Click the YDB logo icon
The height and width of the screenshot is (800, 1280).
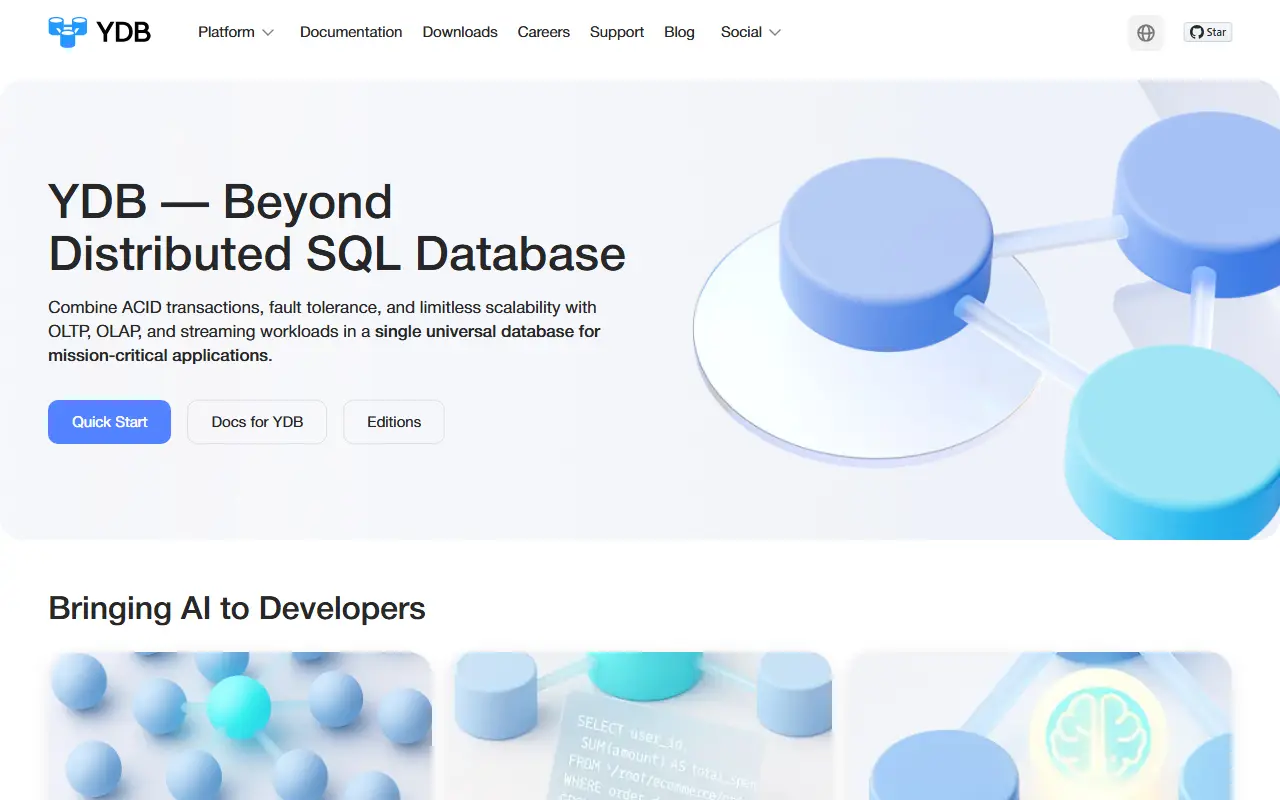tap(68, 32)
